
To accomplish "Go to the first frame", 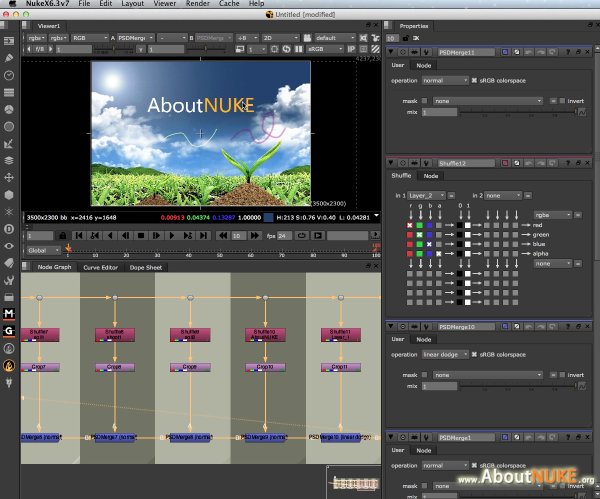I will [79, 235].
